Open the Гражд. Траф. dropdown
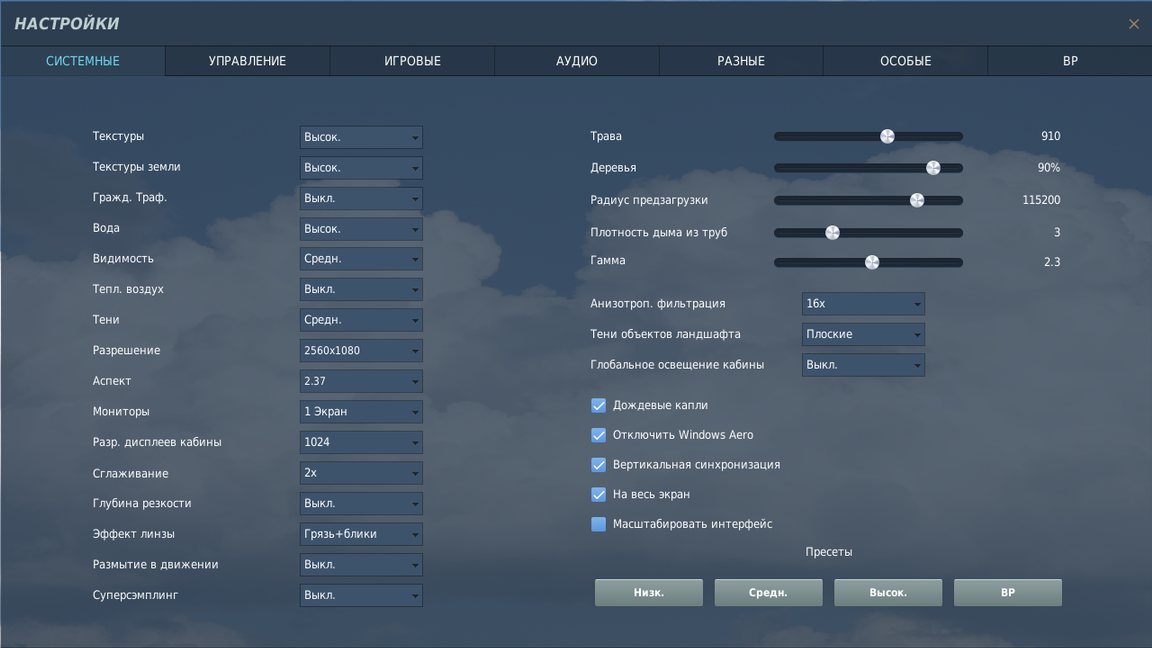 (361, 198)
